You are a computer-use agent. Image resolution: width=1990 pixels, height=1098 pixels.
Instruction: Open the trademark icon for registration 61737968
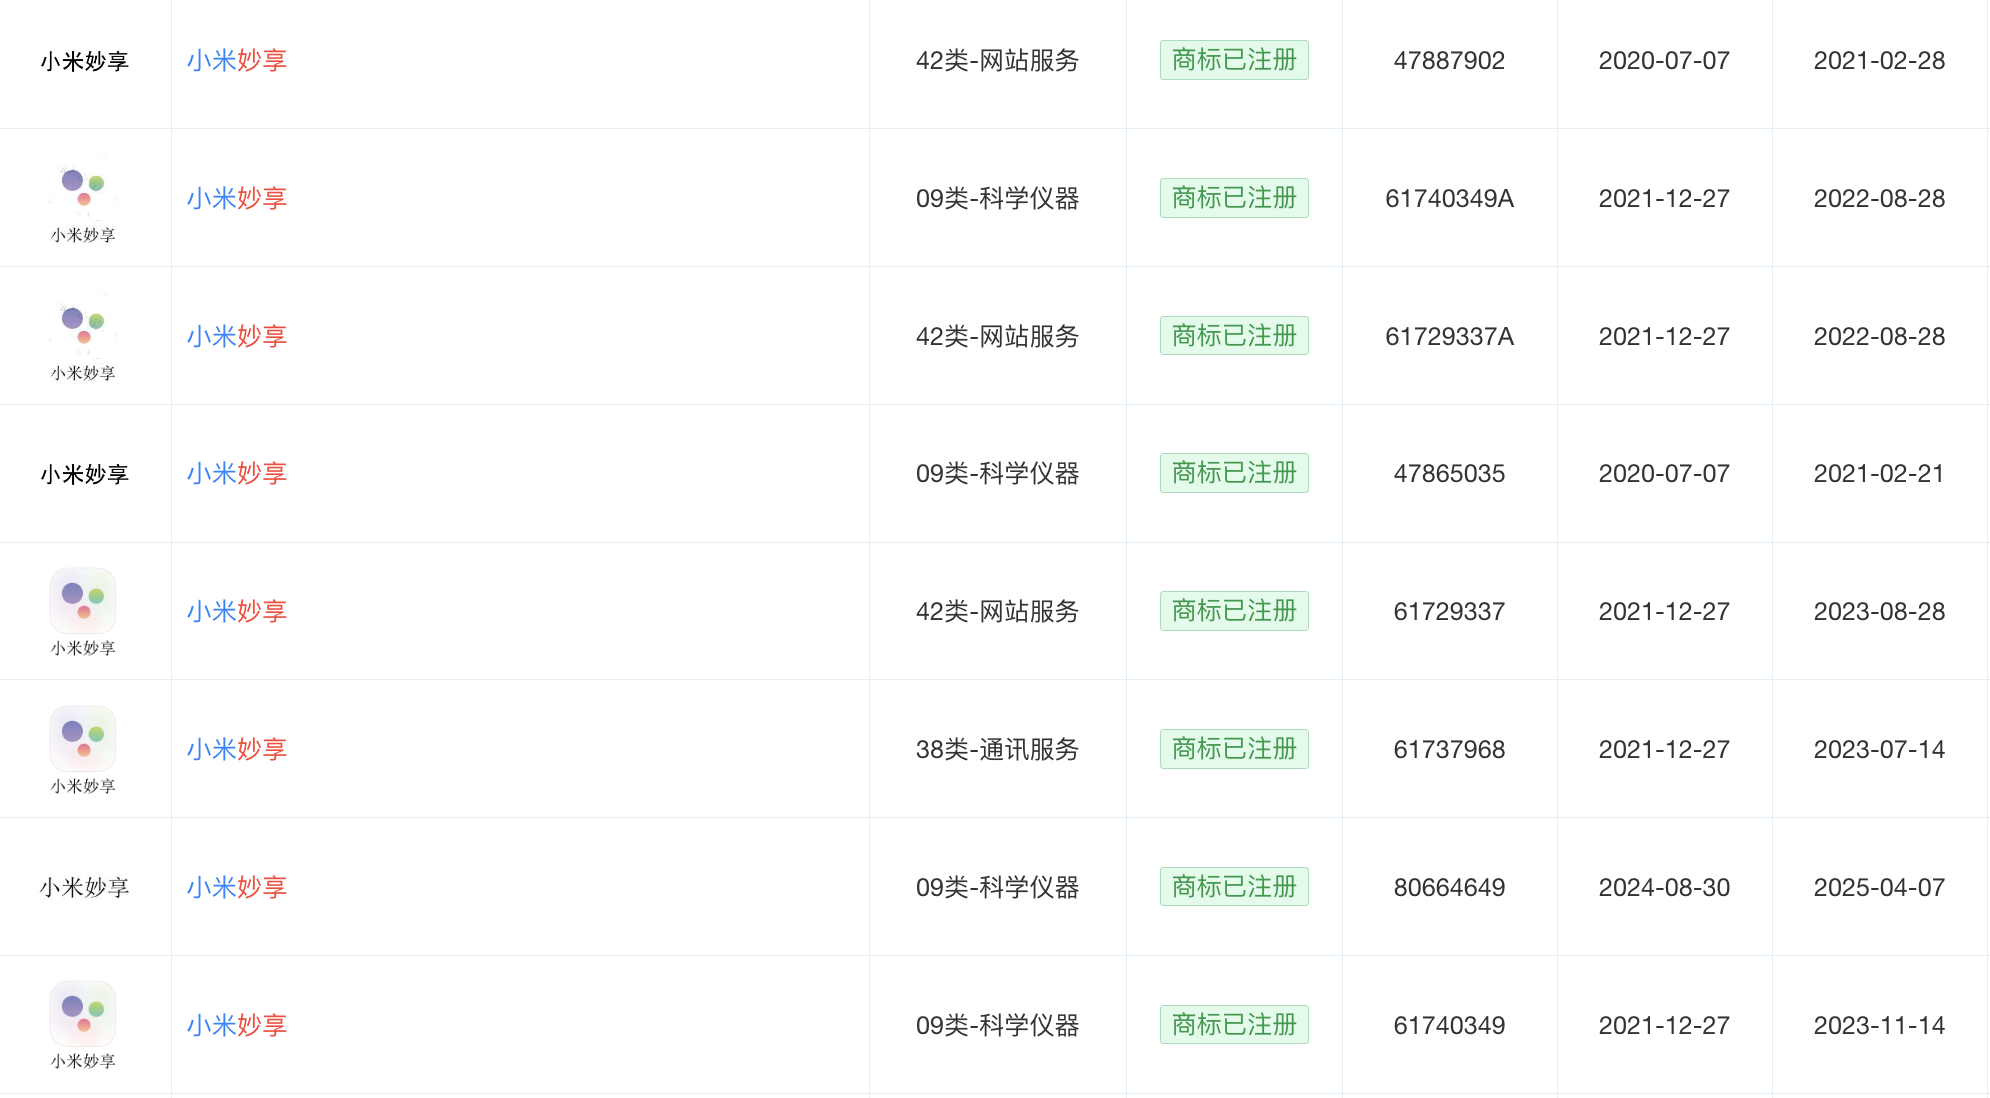click(84, 748)
